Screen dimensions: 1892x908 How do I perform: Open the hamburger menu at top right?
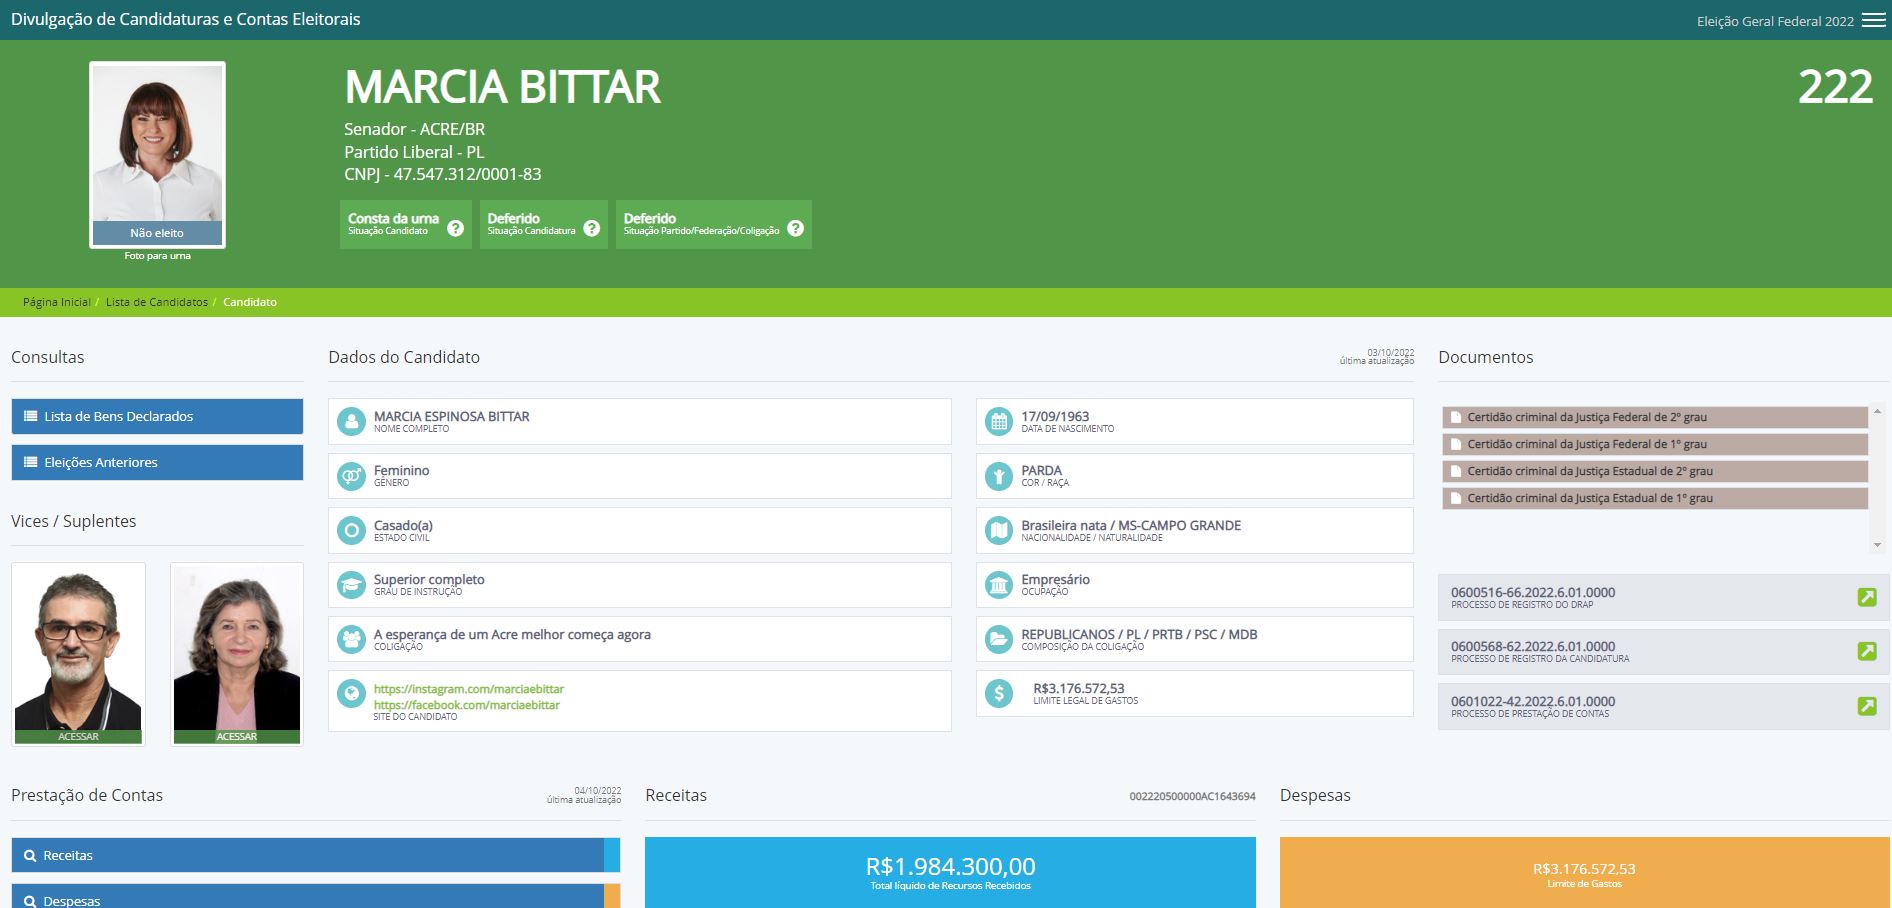[1873, 20]
